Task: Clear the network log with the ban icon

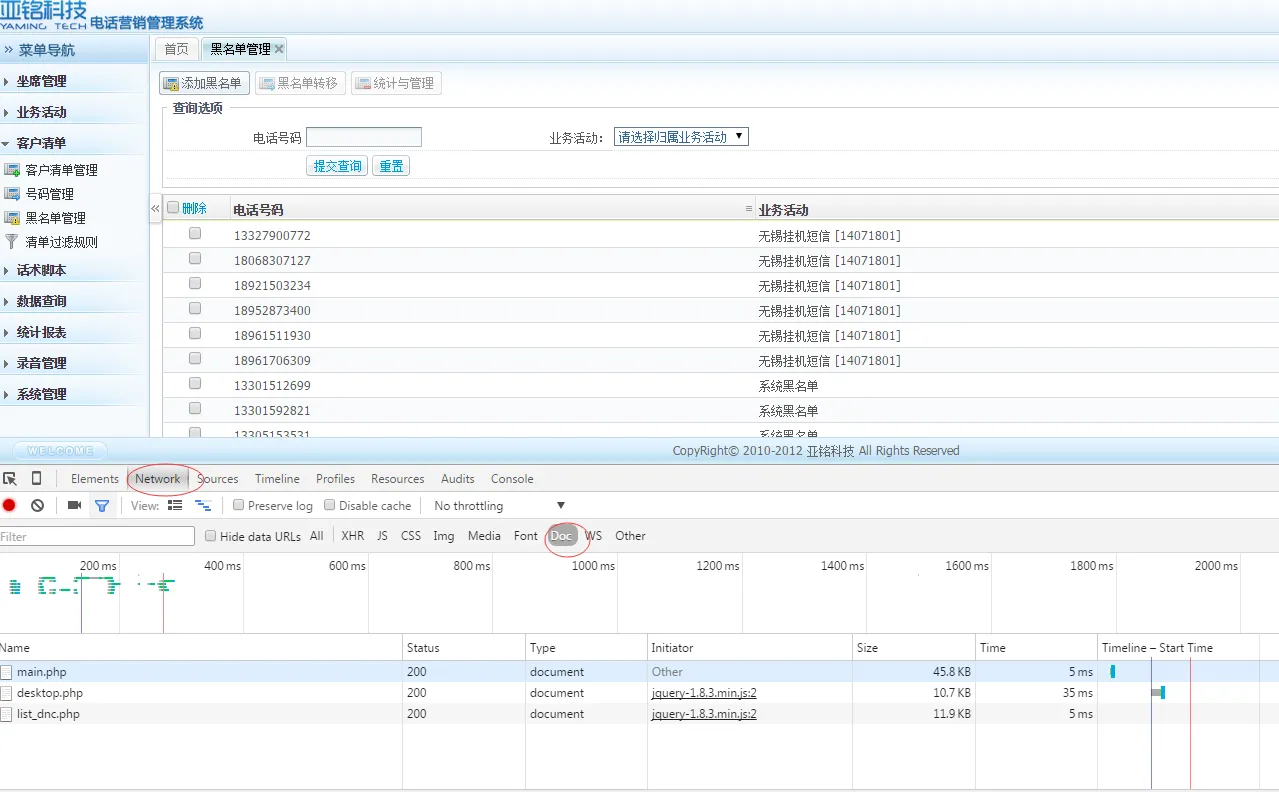Action: (x=37, y=506)
